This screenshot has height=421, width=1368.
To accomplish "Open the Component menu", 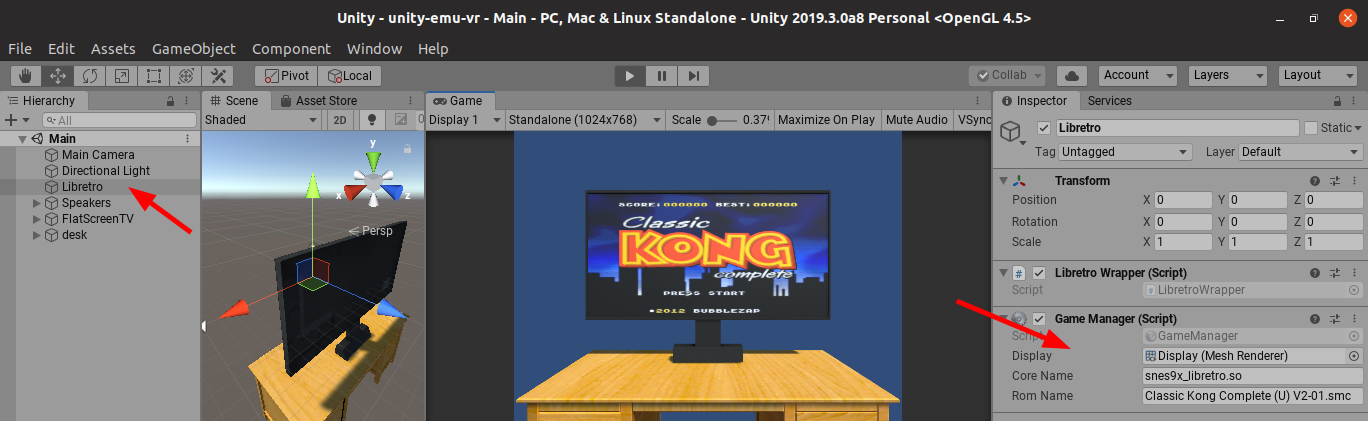I will 291,48.
